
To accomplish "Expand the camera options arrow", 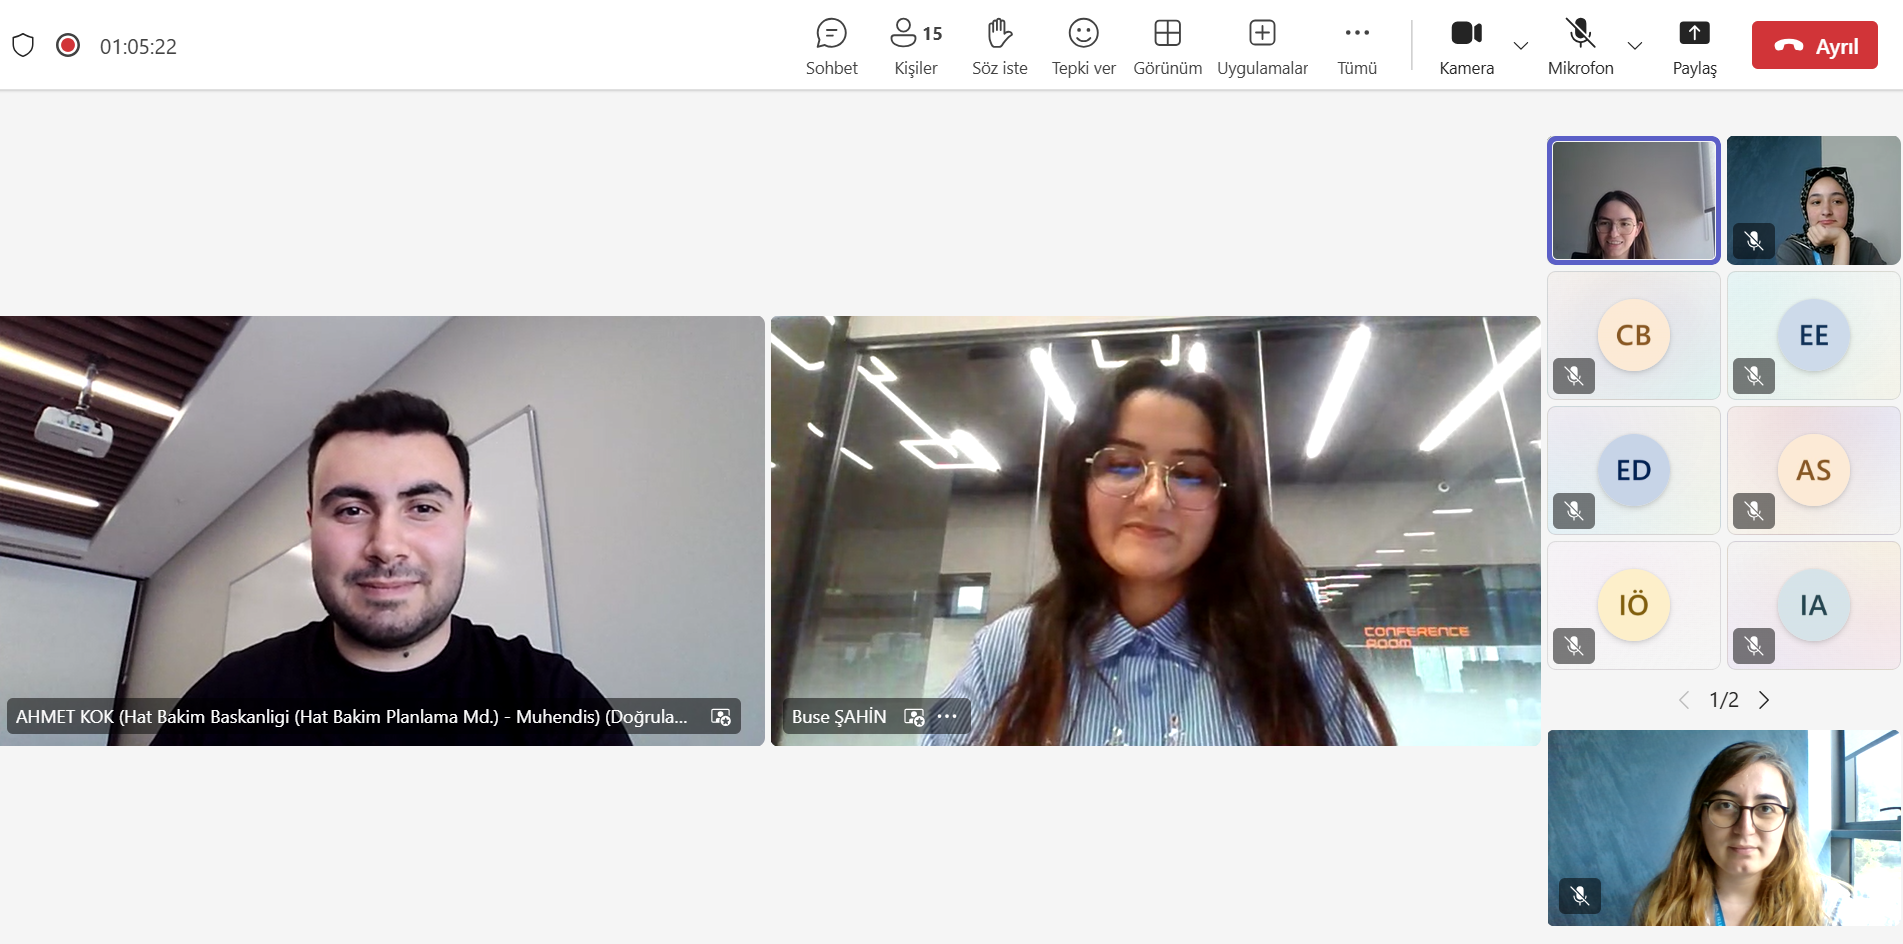I will click(1521, 46).
